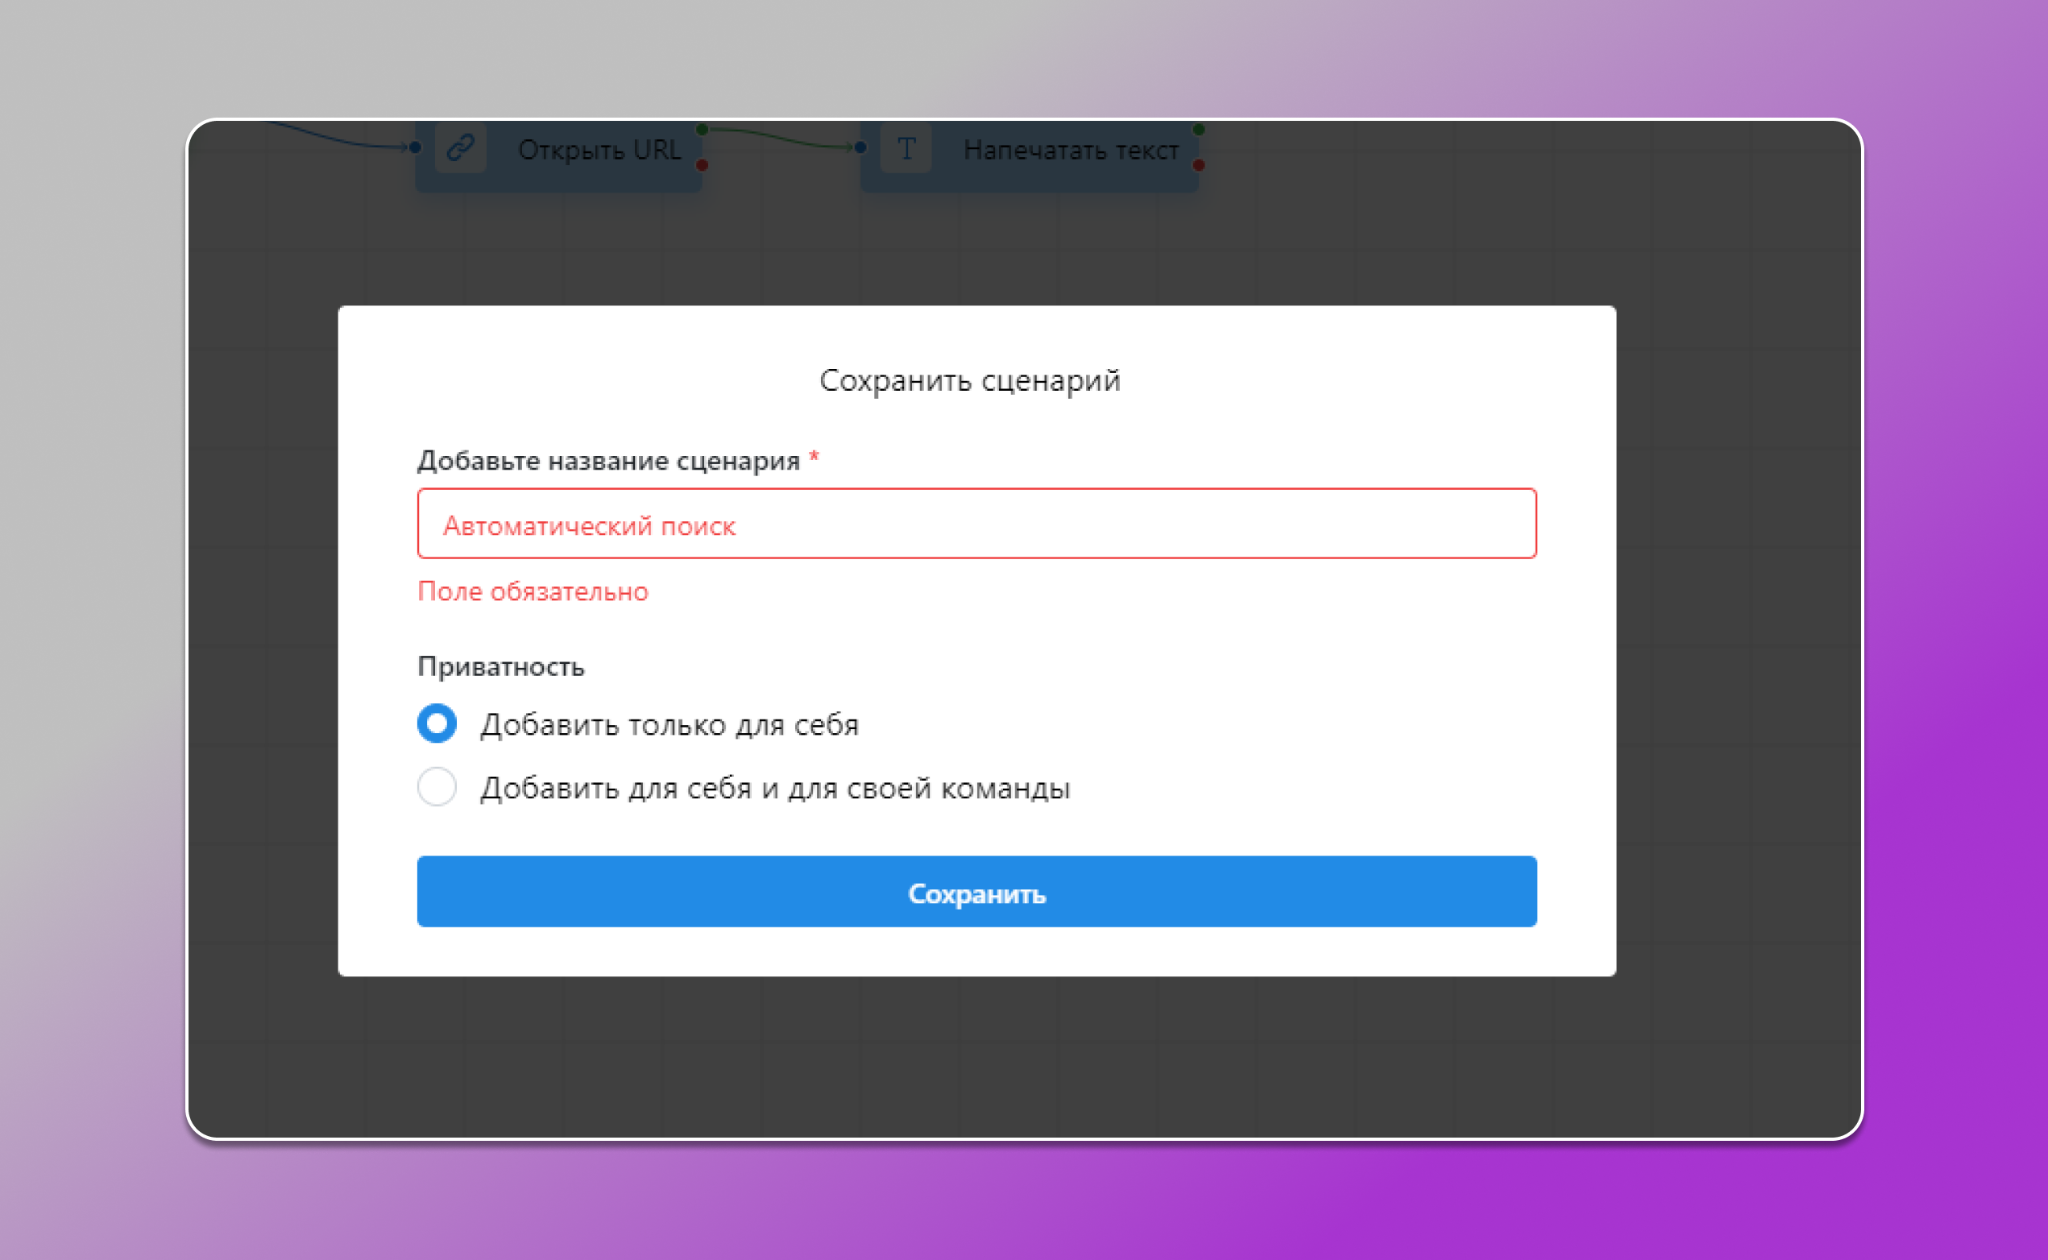2048x1260 pixels.
Task: Click the T icon on Напечатать текст node
Action: coord(906,149)
